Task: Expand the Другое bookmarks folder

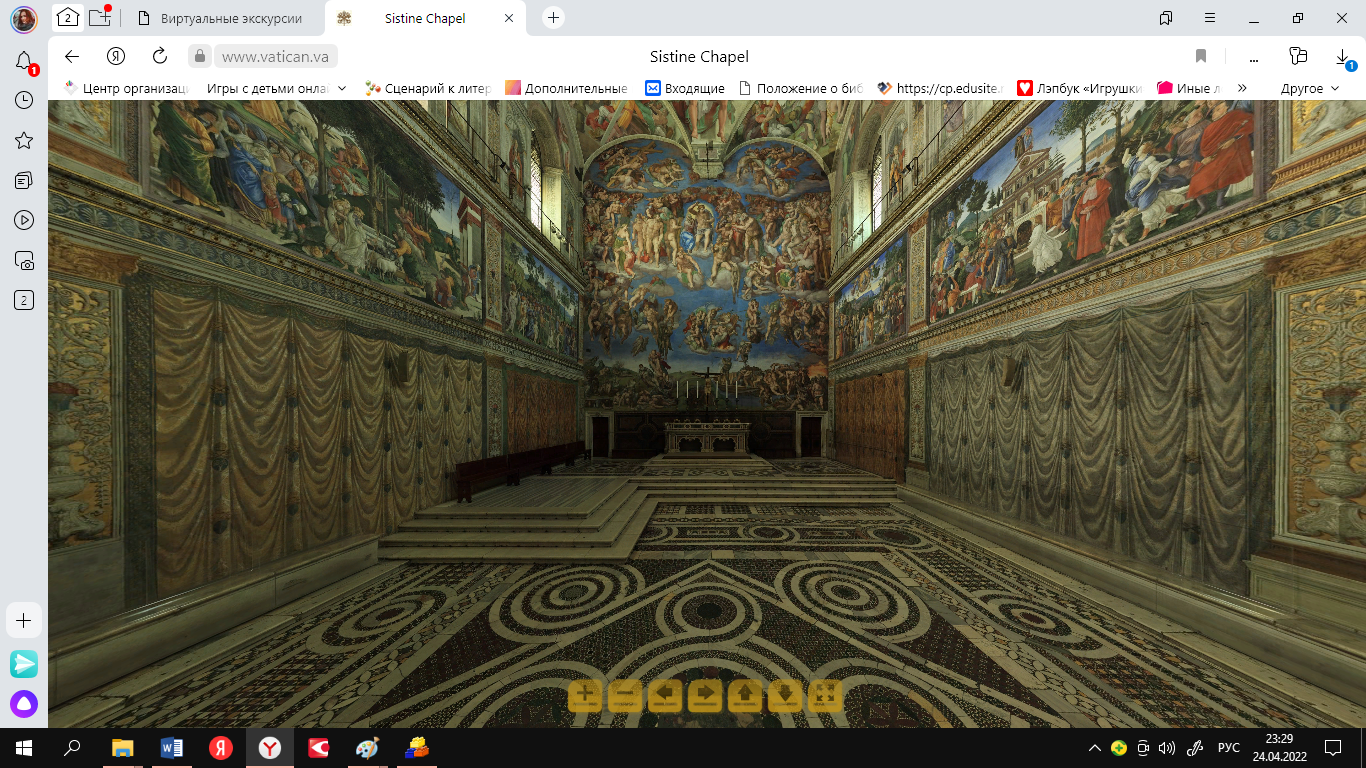Action: (x=1310, y=88)
